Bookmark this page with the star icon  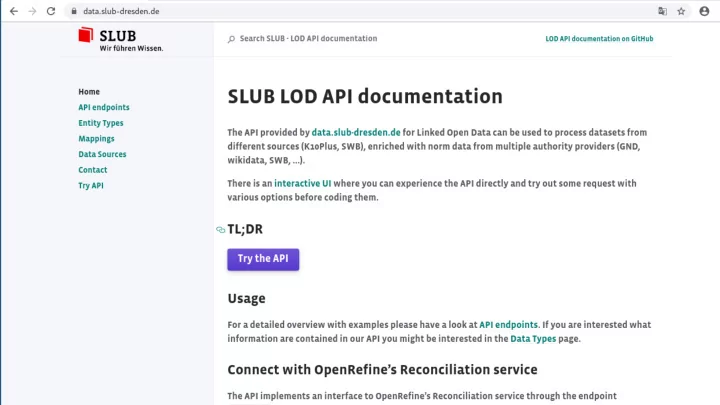(x=681, y=11)
